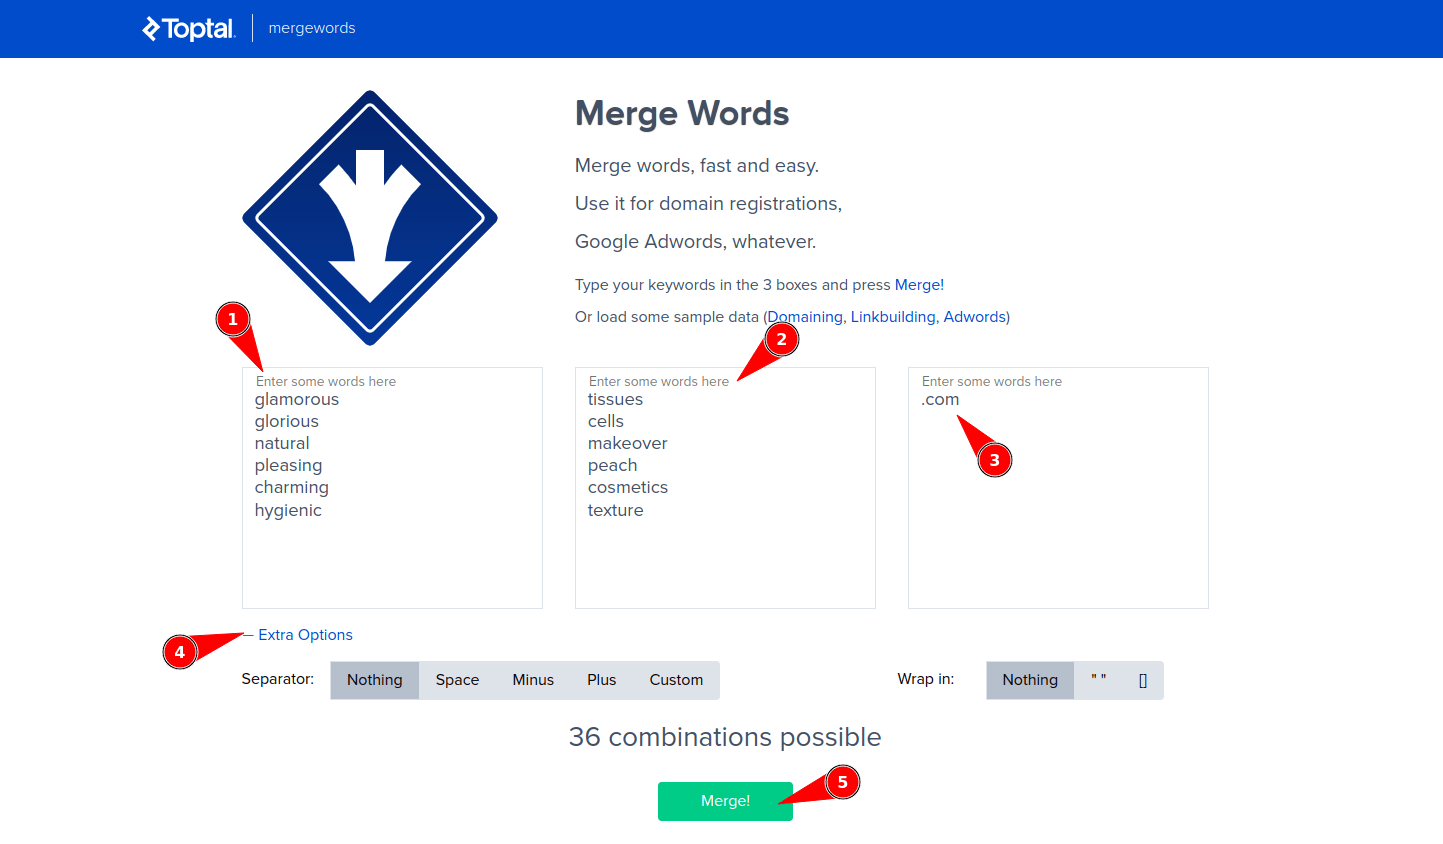The image size is (1443, 844).
Task: Click the text Use it for domain registrations,
Action: point(709,204)
